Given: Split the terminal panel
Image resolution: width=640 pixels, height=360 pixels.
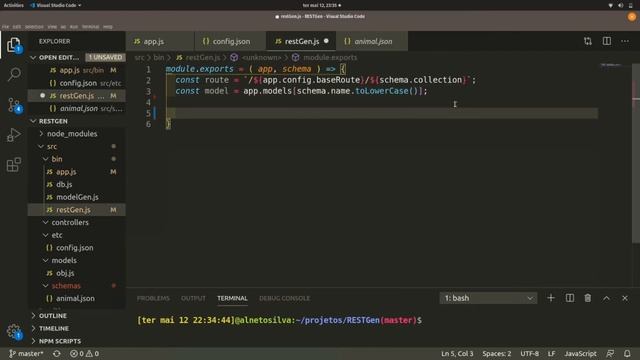Looking at the screenshot, I should 570,298.
